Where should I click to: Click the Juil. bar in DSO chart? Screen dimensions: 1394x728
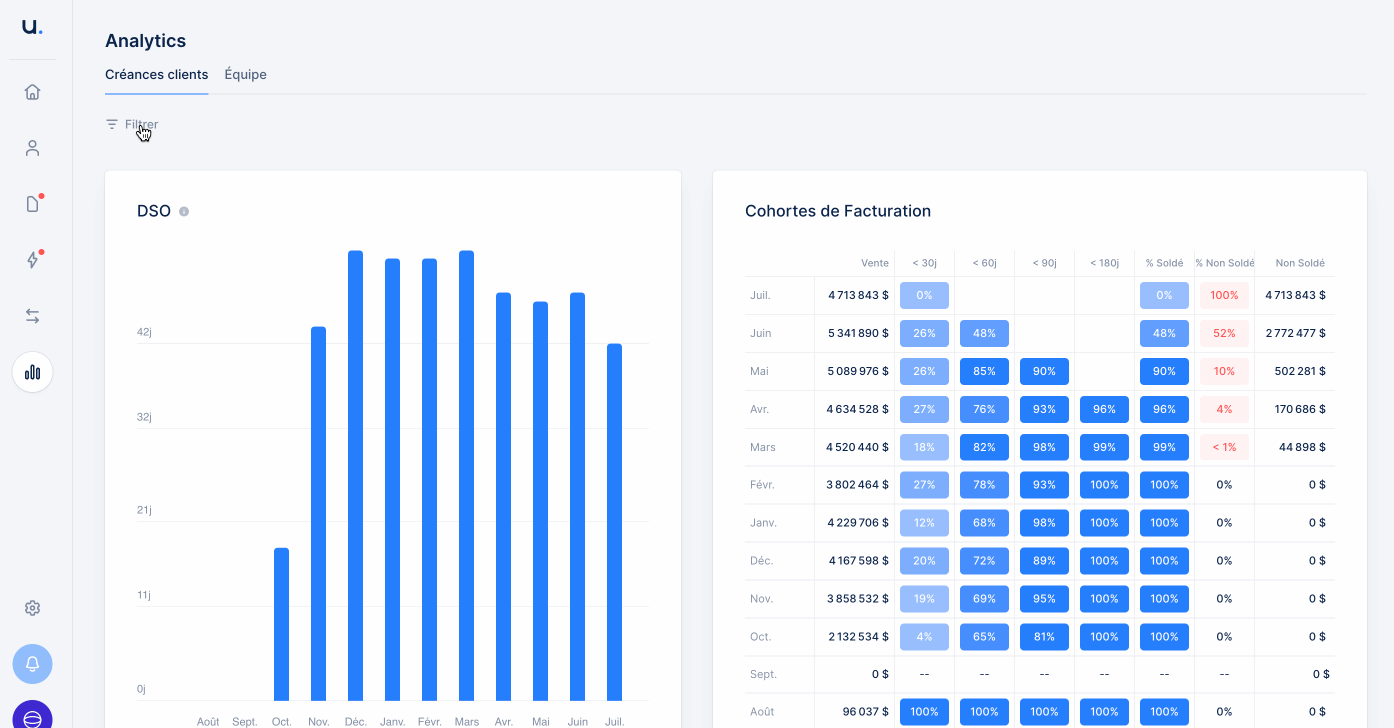(615, 522)
